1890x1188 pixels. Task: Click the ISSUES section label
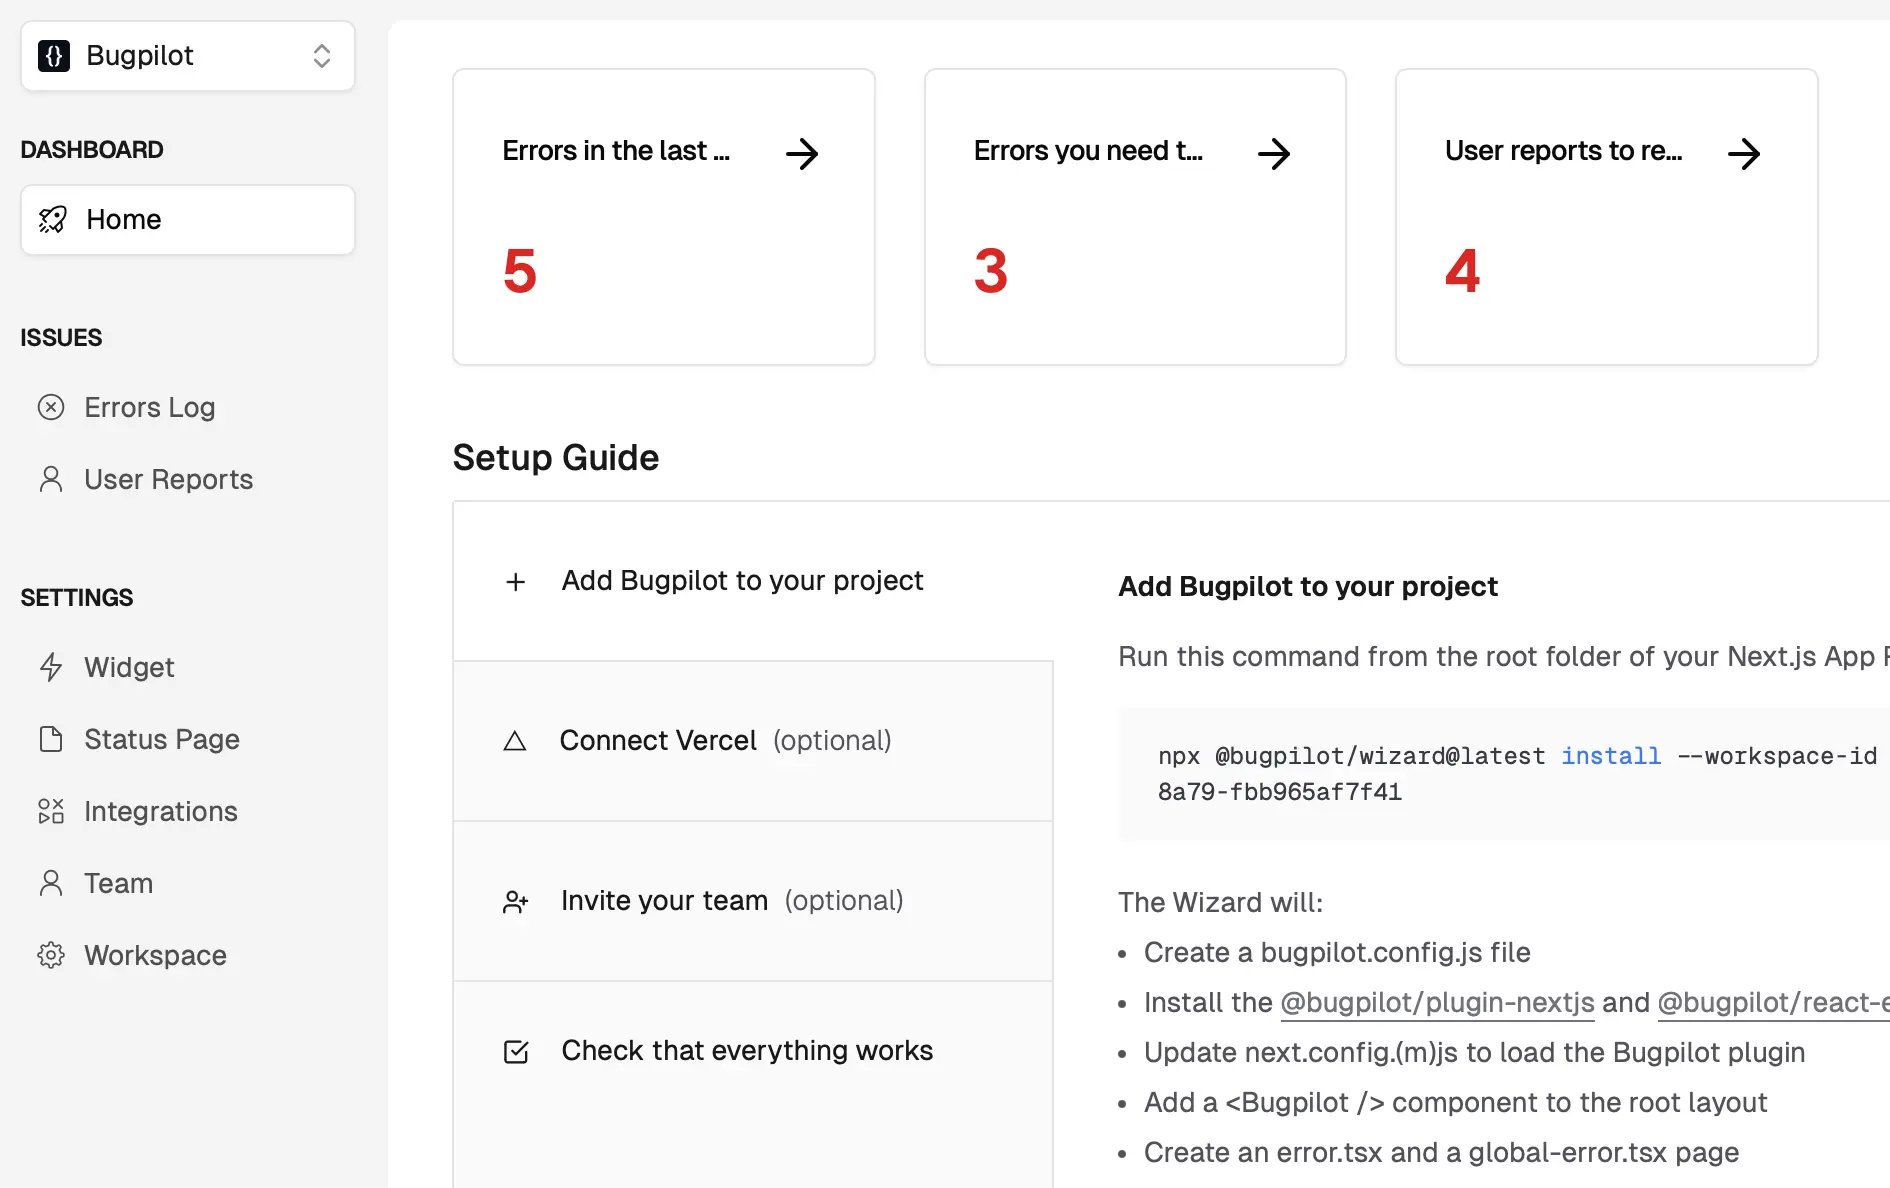click(61, 338)
